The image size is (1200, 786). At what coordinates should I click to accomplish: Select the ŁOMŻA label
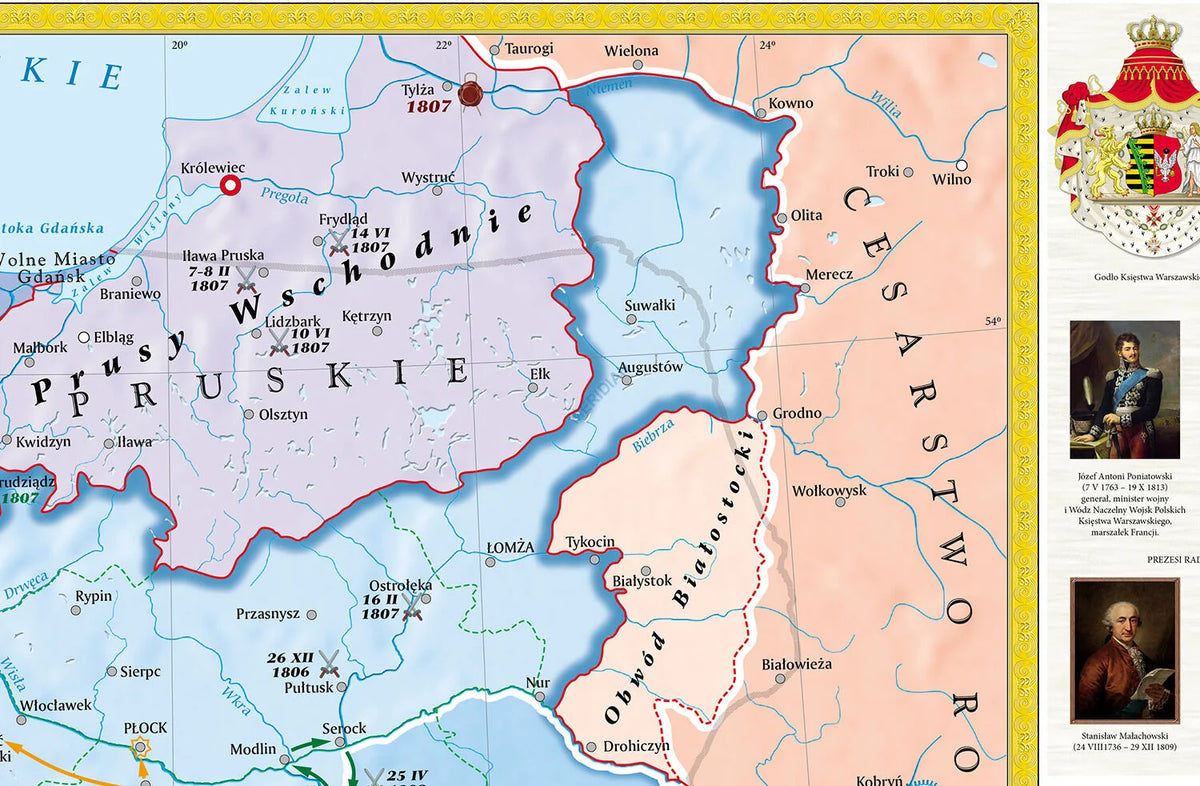tap(509, 546)
